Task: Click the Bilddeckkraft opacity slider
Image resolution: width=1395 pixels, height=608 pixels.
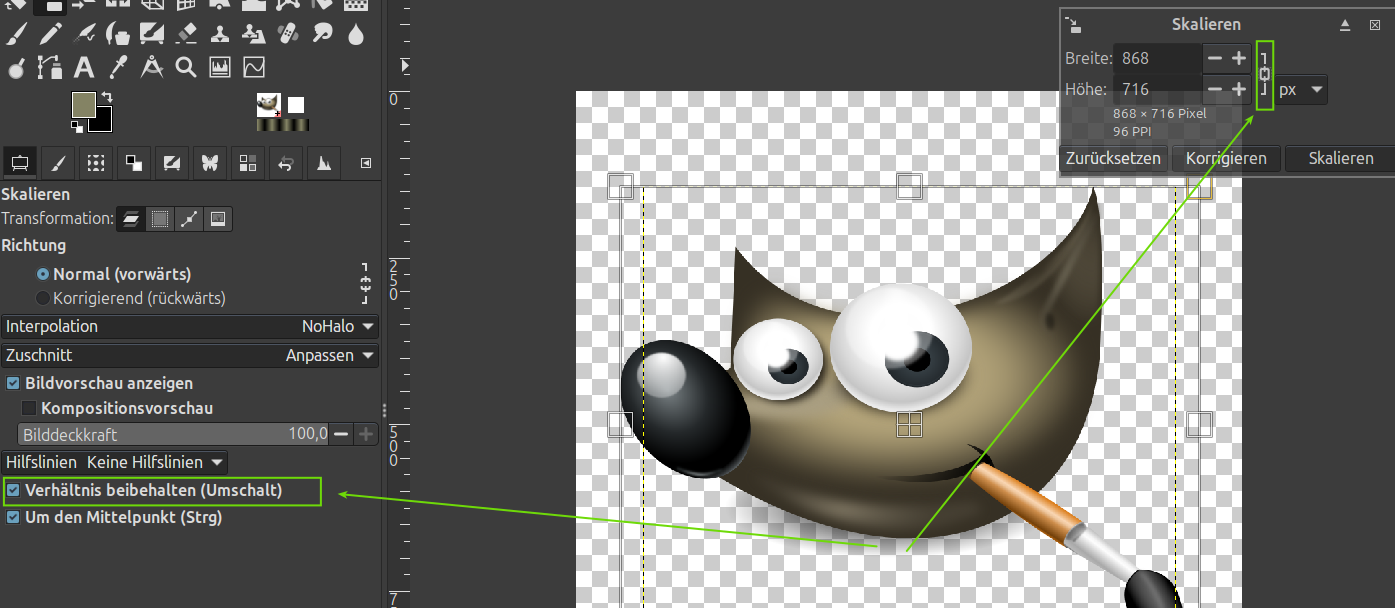Action: (x=175, y=434)
